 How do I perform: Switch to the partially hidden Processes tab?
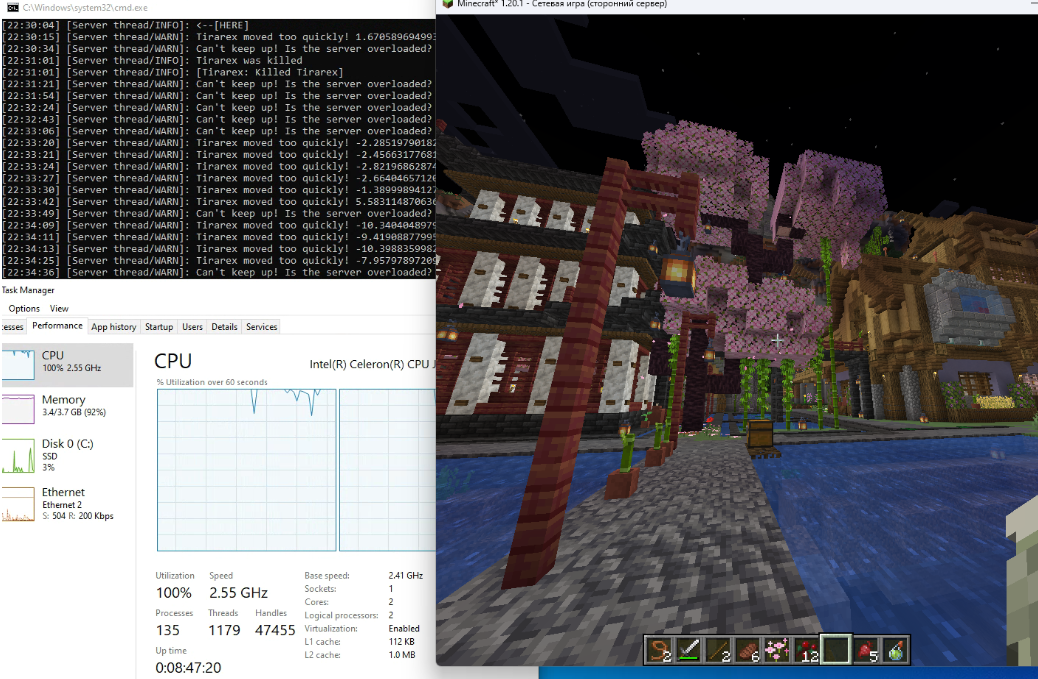coord(13,327)
